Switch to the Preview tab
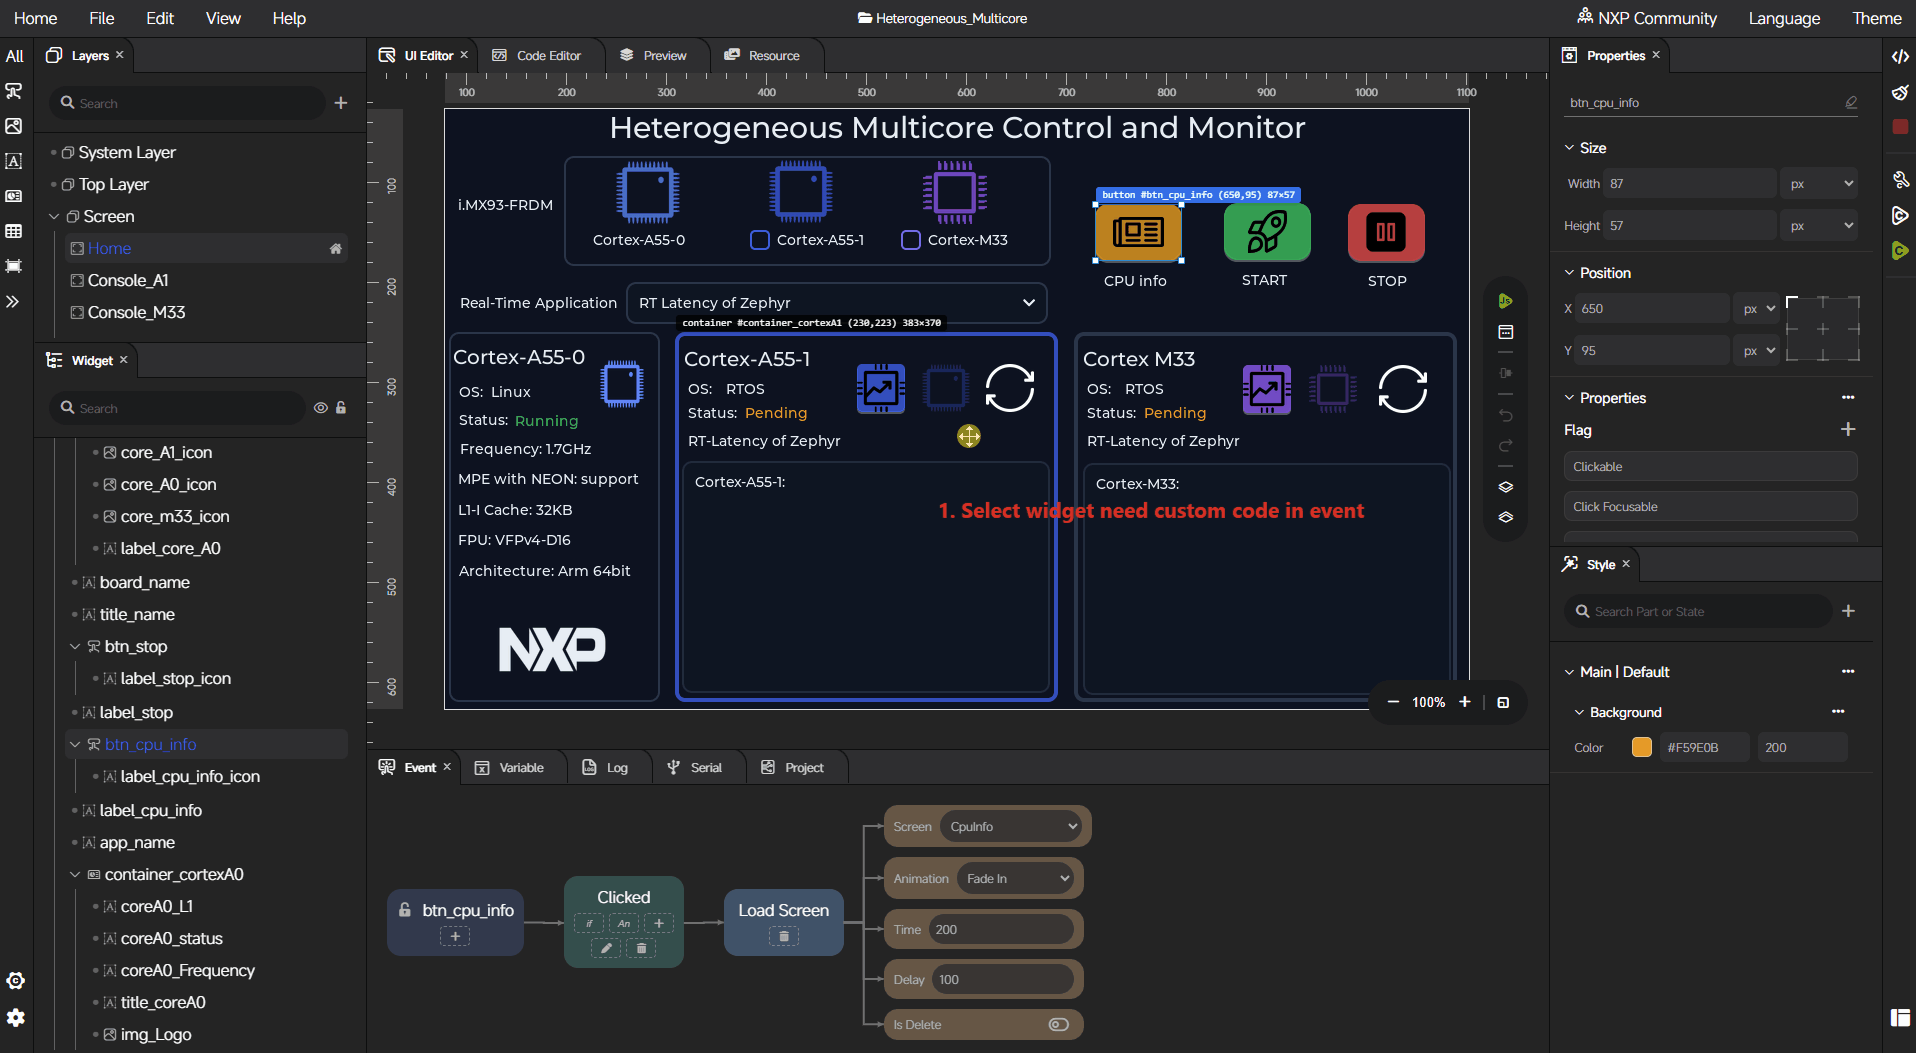Viewport: 1916px width, 1053px height. pyautogui.click(x=654, y=55)
